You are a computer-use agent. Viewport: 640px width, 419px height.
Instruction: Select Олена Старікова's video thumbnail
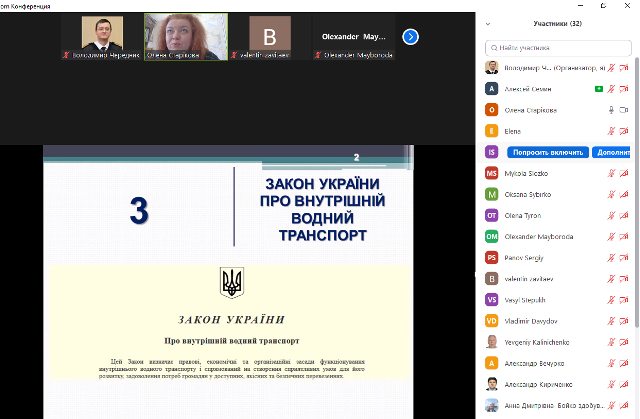185,37
